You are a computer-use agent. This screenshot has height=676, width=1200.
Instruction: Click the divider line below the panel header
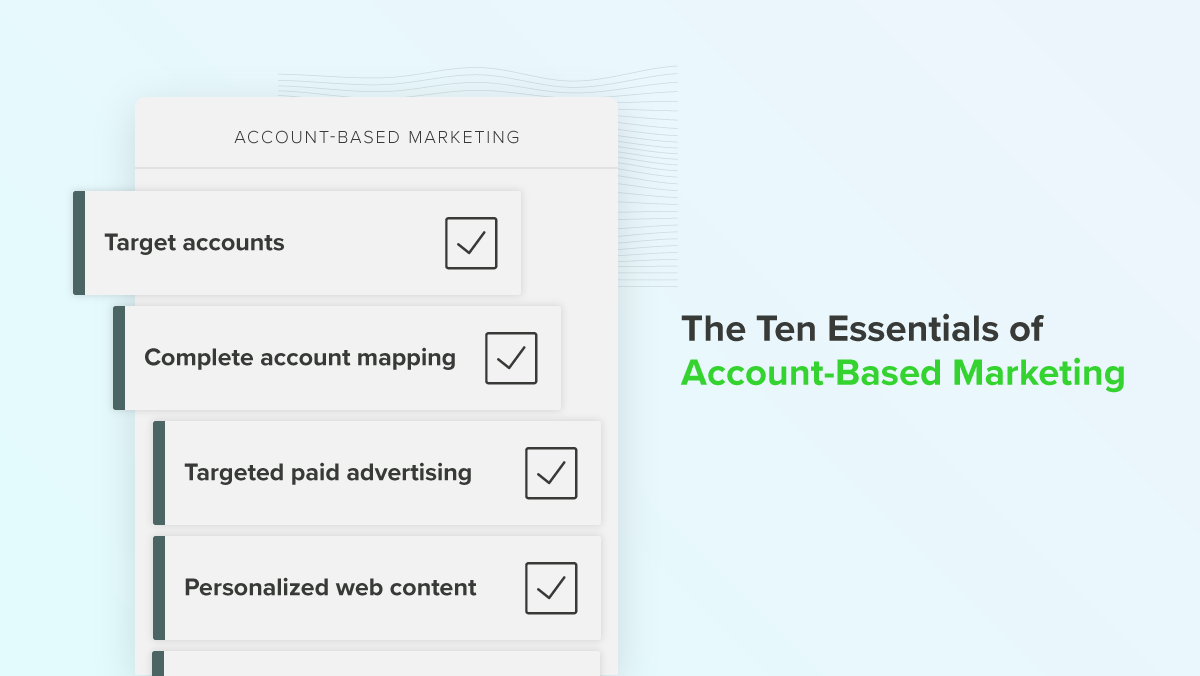click(x=377, y=167)
